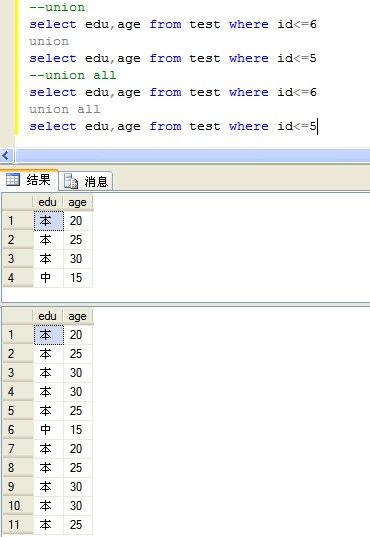Select the edu column header in first grid
Viewport: 370px width, 537px height.
click(48, 202)
